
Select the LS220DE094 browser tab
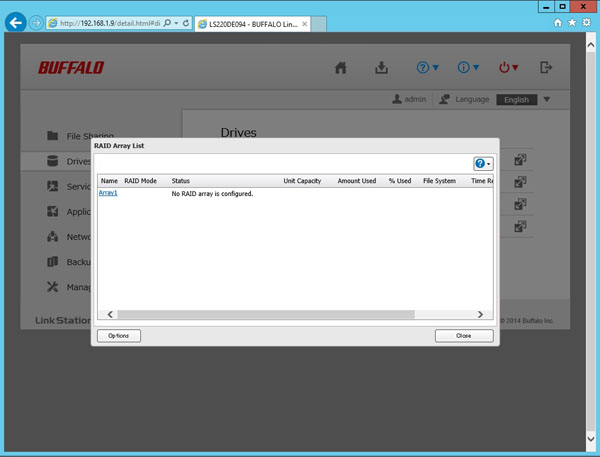251,22
